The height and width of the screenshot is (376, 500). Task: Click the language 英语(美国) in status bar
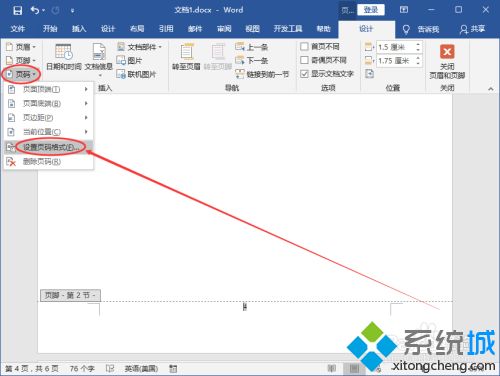141,369
